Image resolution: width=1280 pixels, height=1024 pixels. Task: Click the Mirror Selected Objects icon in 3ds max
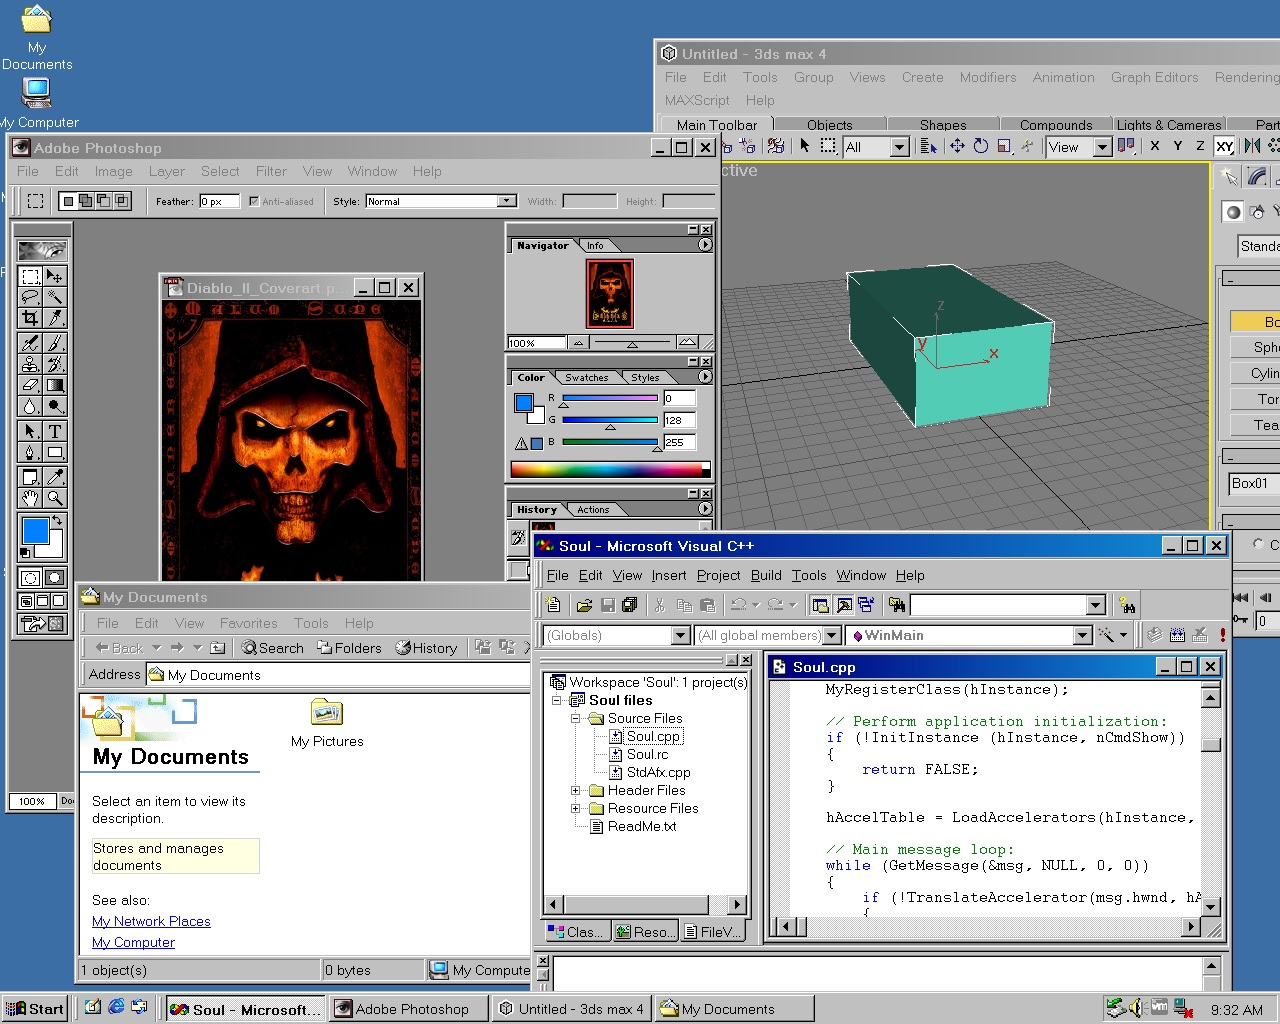click(x=1252, y=146)
